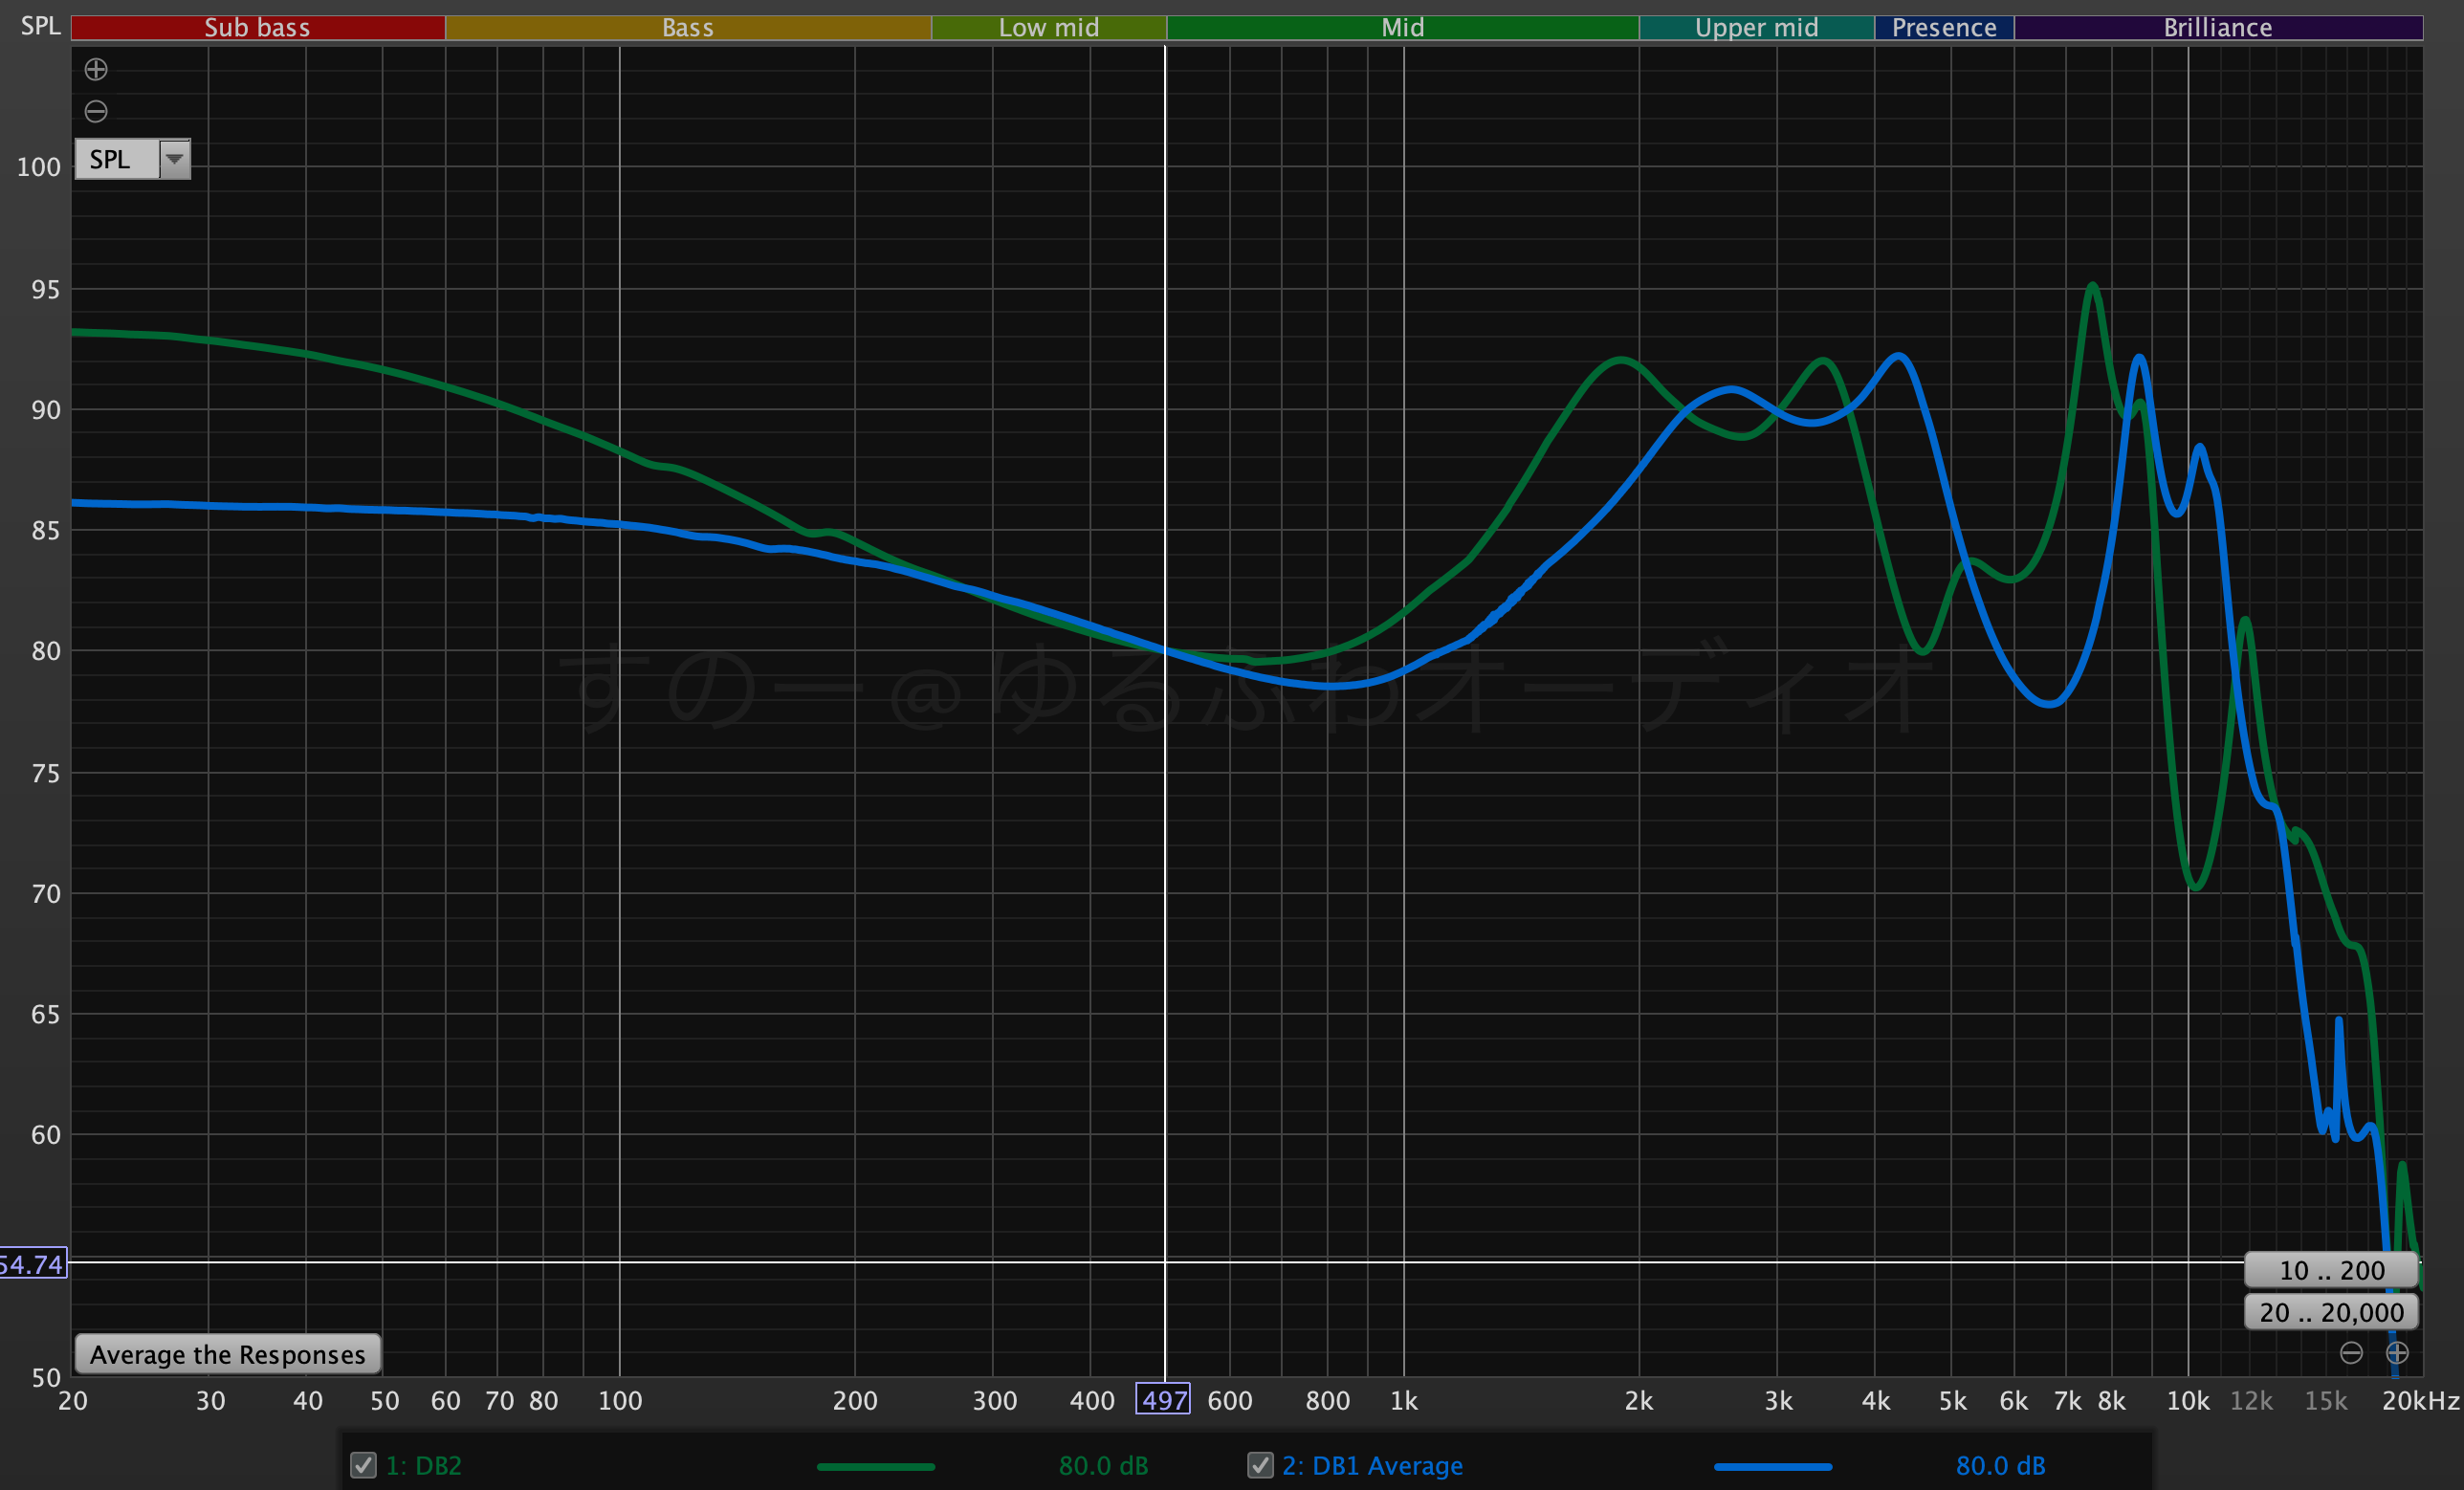Click the Brilliance band label

coord(2218,27)
